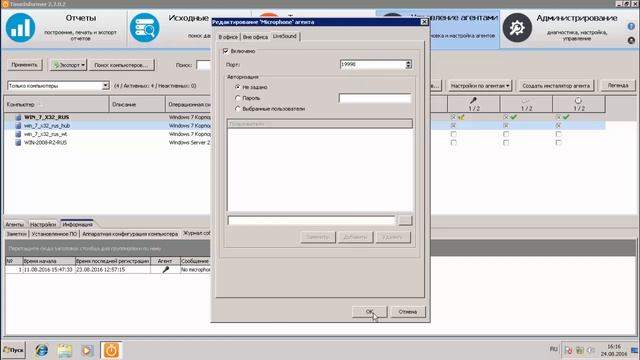Click the Применить button
Screen dimensions: 640x360
coord(24,65)
